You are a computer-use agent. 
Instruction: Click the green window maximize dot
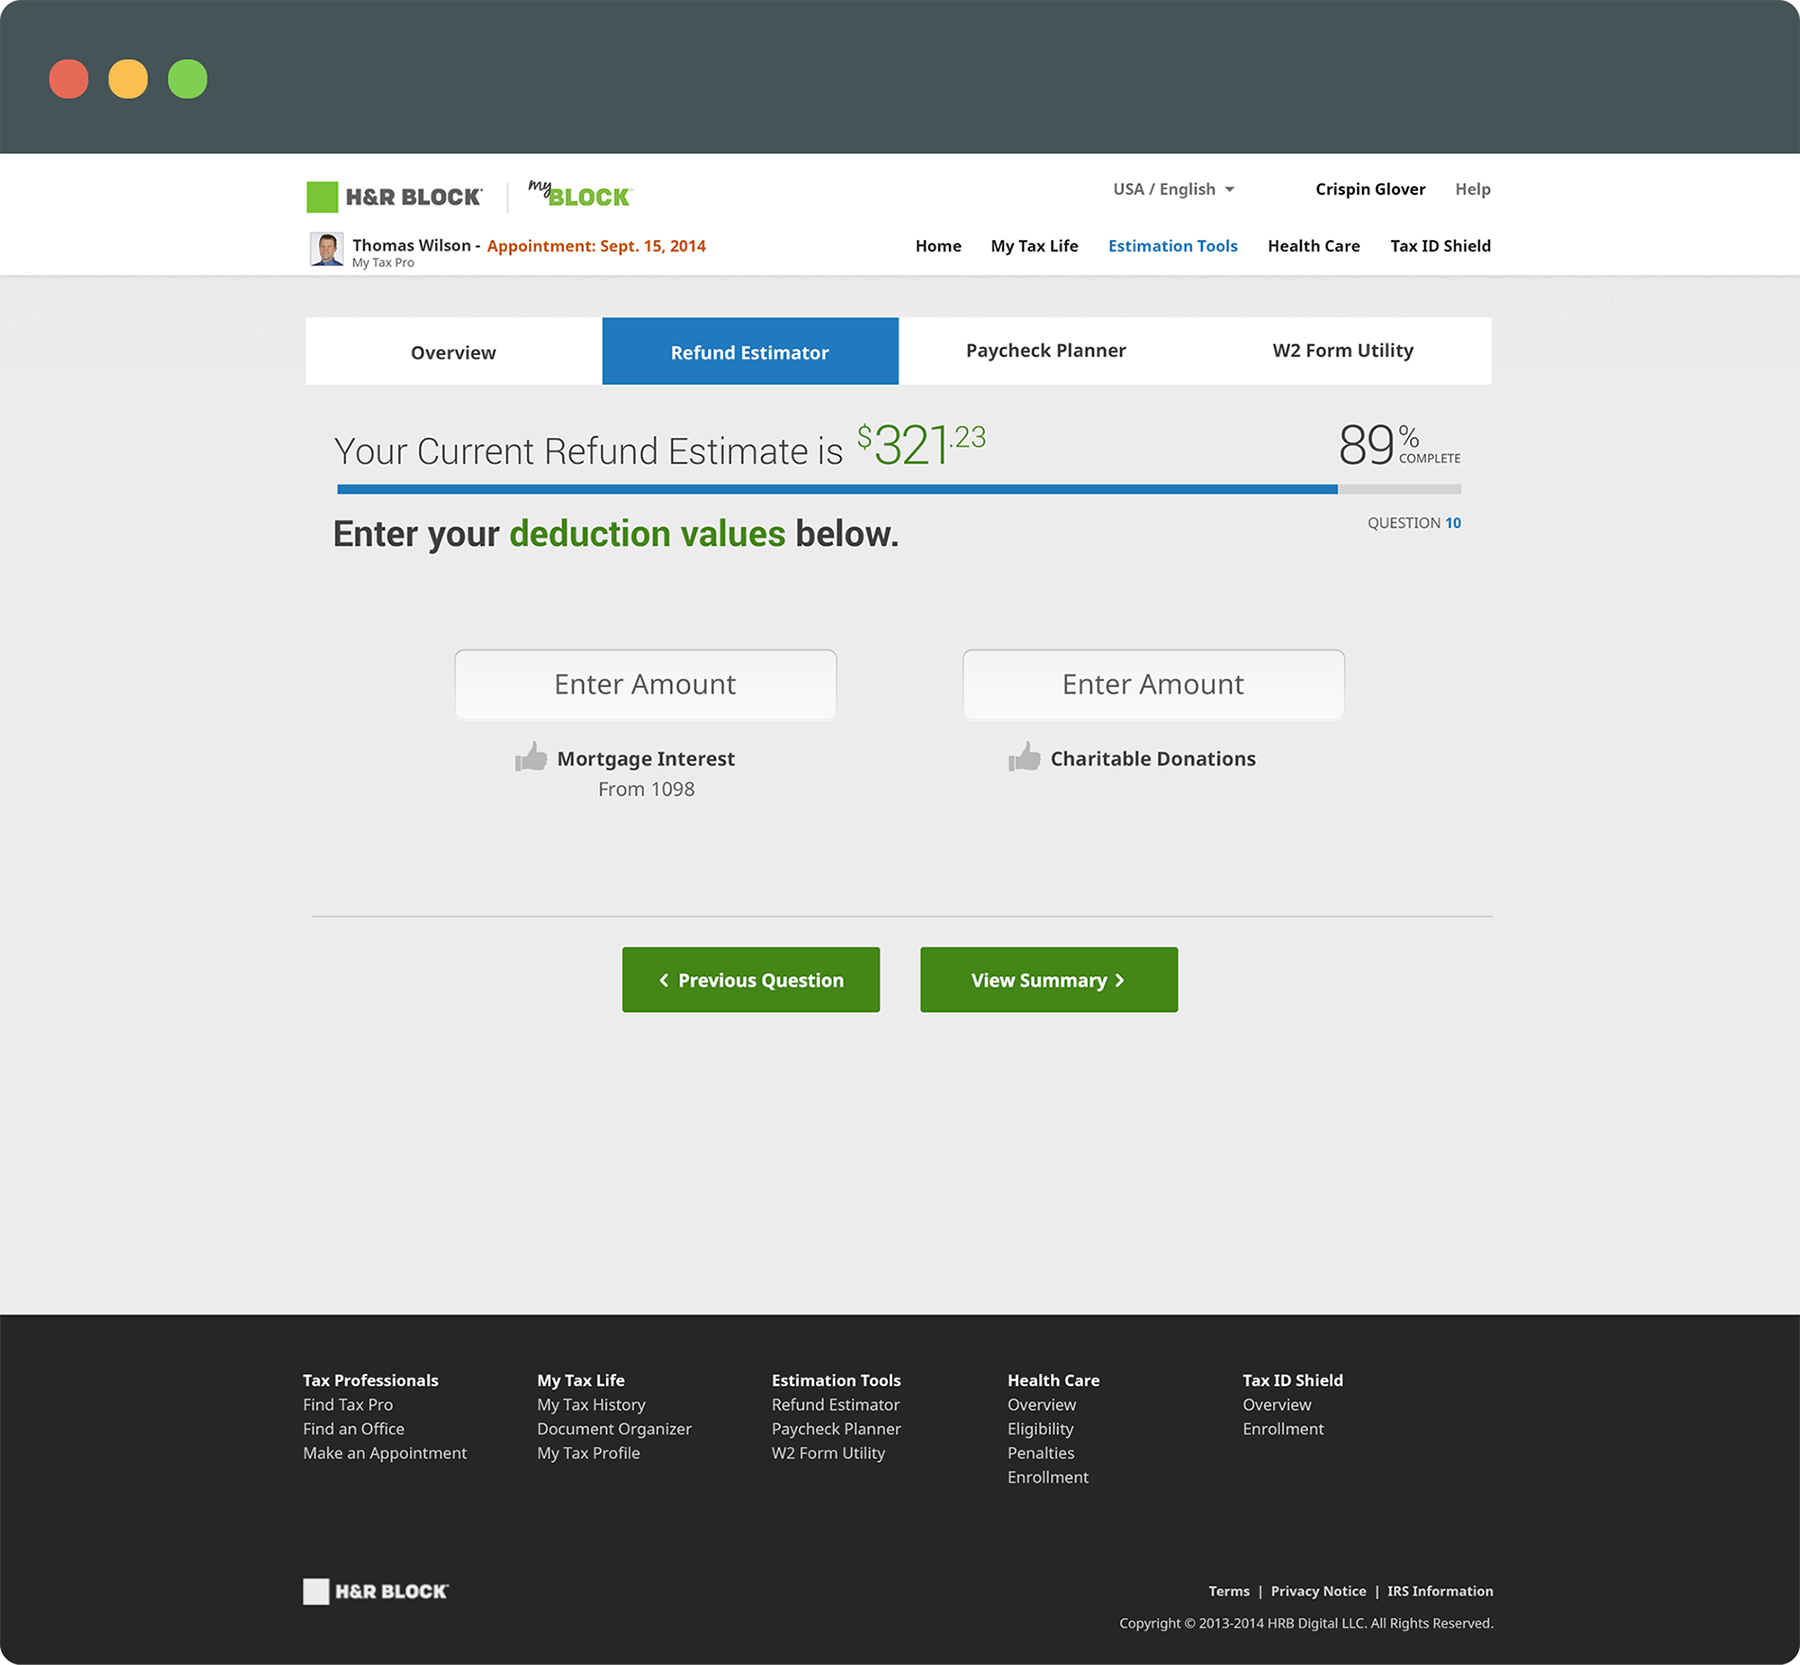[187, 79]
